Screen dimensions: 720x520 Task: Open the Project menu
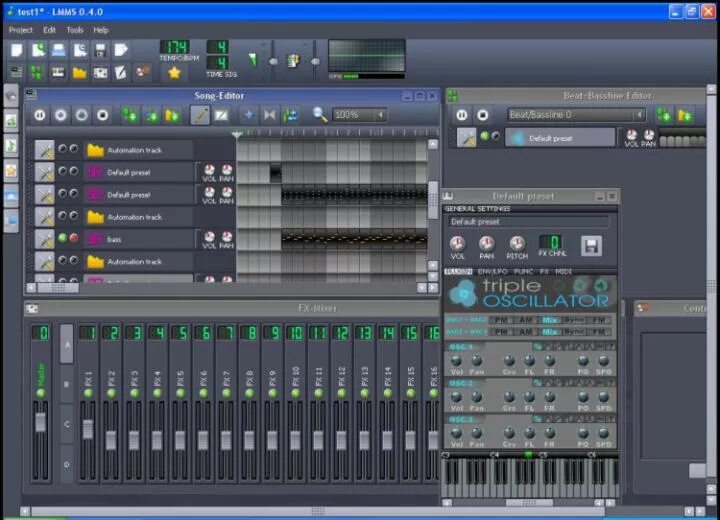[21, 30]
